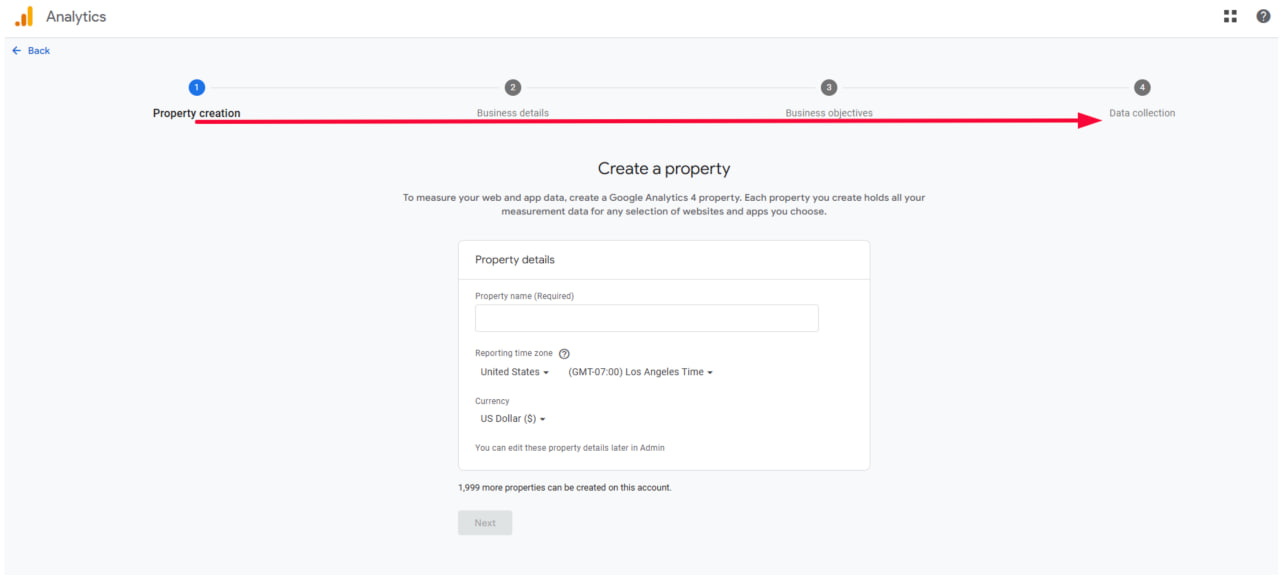Viewport: 1280px width, 578px height.
Task: Show the reporting time zone help tooltip icon
Action: (x=564, y=354)
